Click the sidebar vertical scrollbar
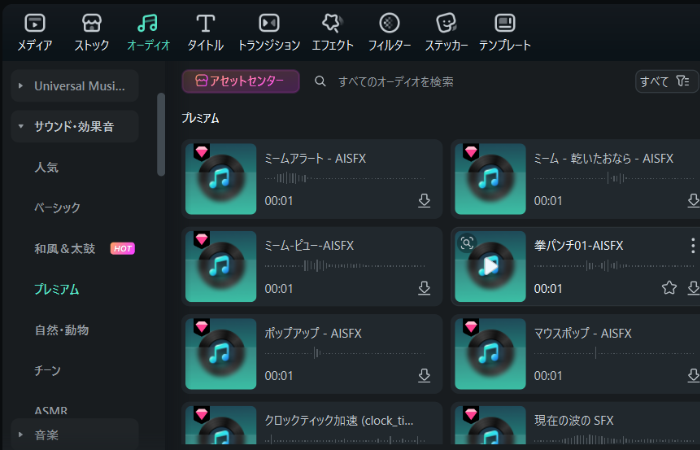 [161, 134]
